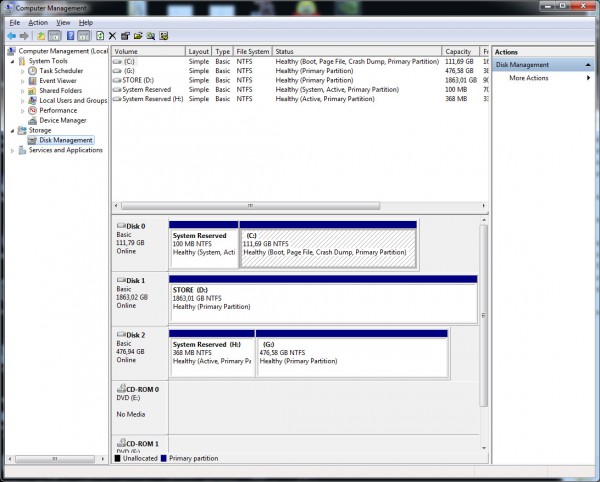Image resolution: width=600 pixels, height=482 pixels.
Task: Click the Performance icon in the tree
Action: click(33, 111)
